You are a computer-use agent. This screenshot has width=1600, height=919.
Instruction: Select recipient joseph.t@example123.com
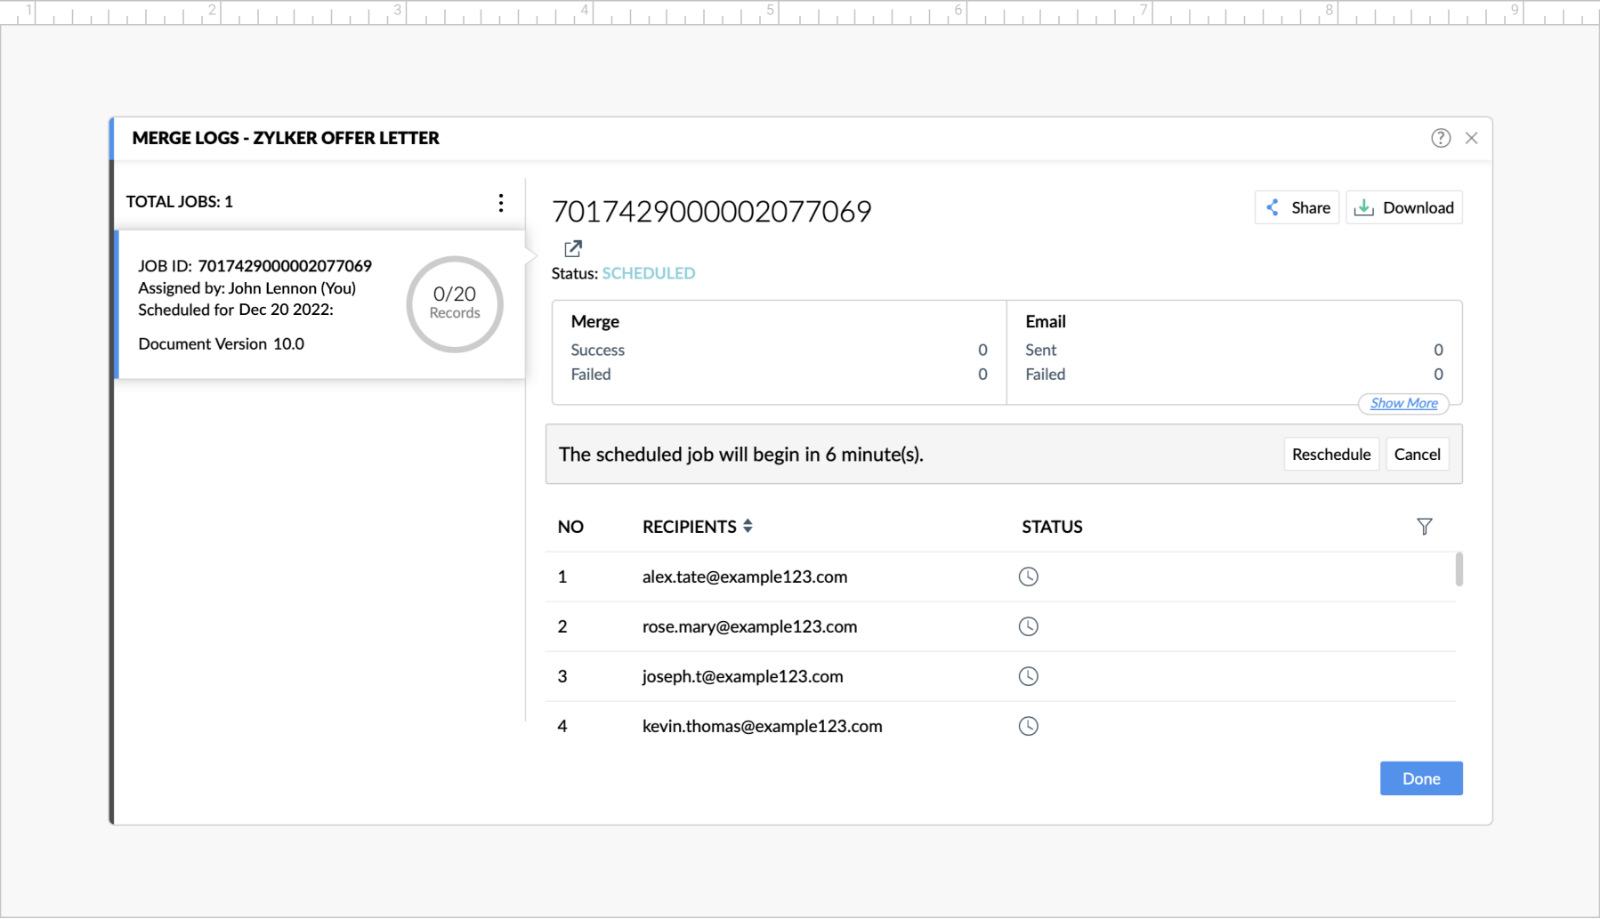(742, 677)
